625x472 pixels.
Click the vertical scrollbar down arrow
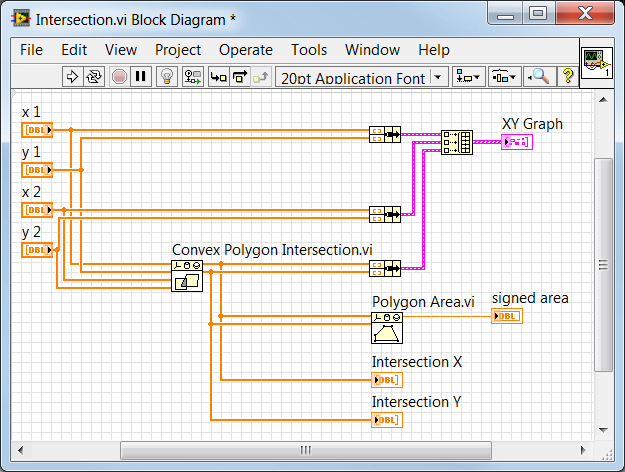point(603,430)
